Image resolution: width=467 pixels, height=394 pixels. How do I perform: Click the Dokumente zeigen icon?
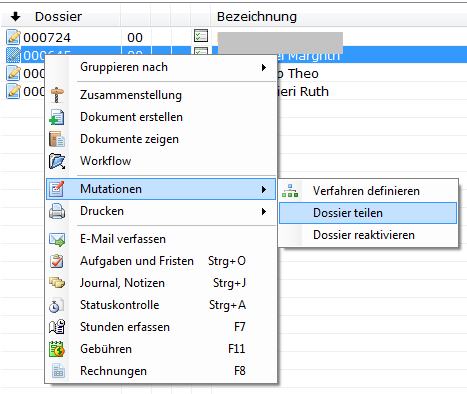tap(57, 139)
